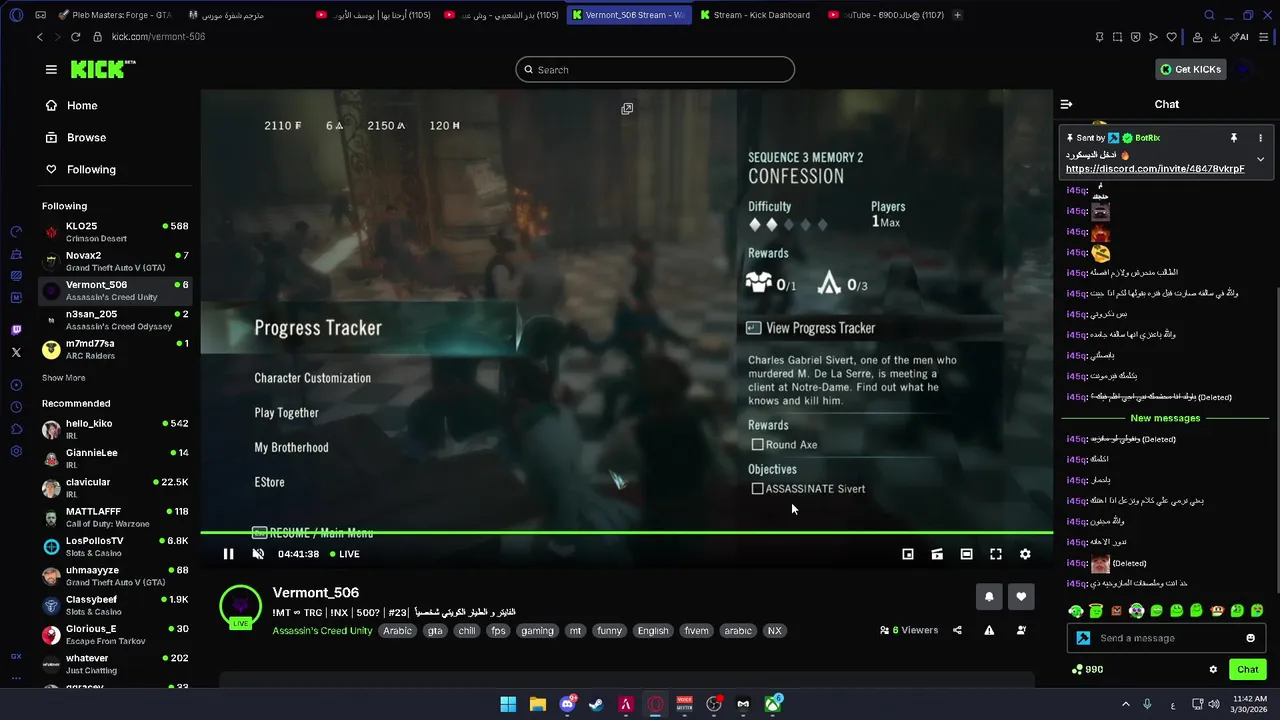Image resolution: width=1280 pixels, height=720 pixels.
Task: Unmute the stream audio
Action: tap(258, 554)
